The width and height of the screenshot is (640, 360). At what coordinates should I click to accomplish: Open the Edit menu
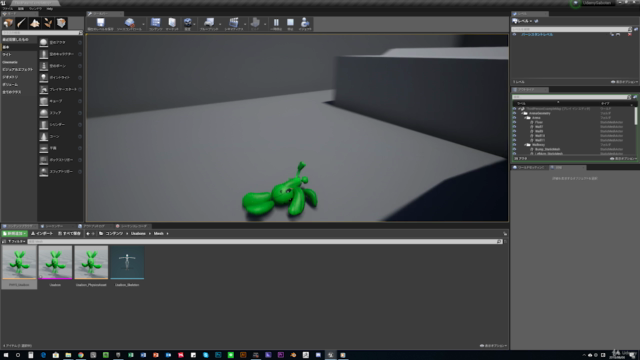(x=21, y=9)
